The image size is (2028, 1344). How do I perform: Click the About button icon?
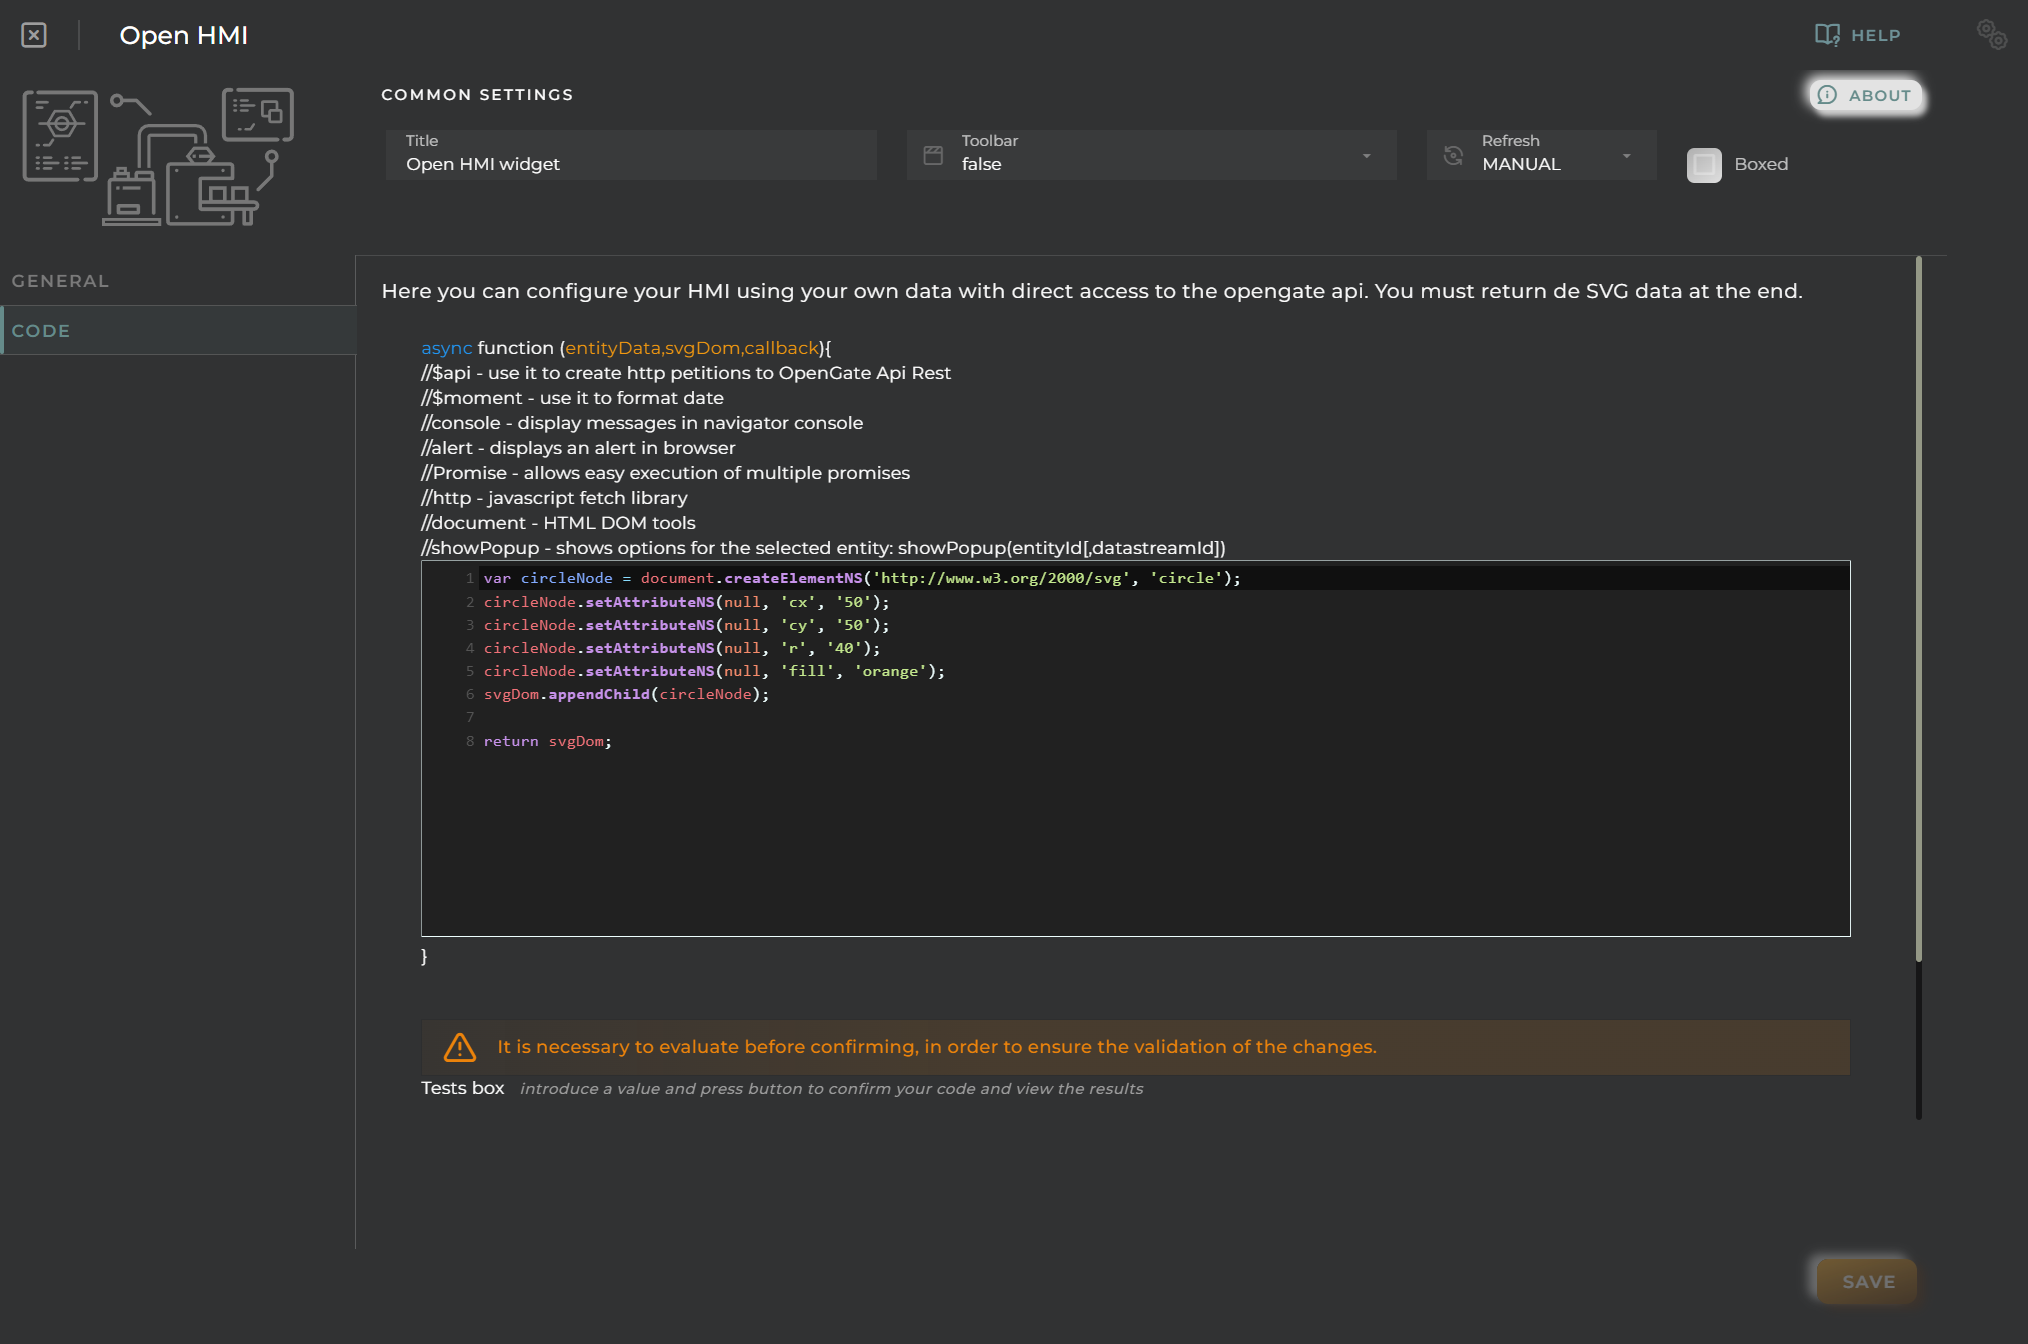point(1828,94)
